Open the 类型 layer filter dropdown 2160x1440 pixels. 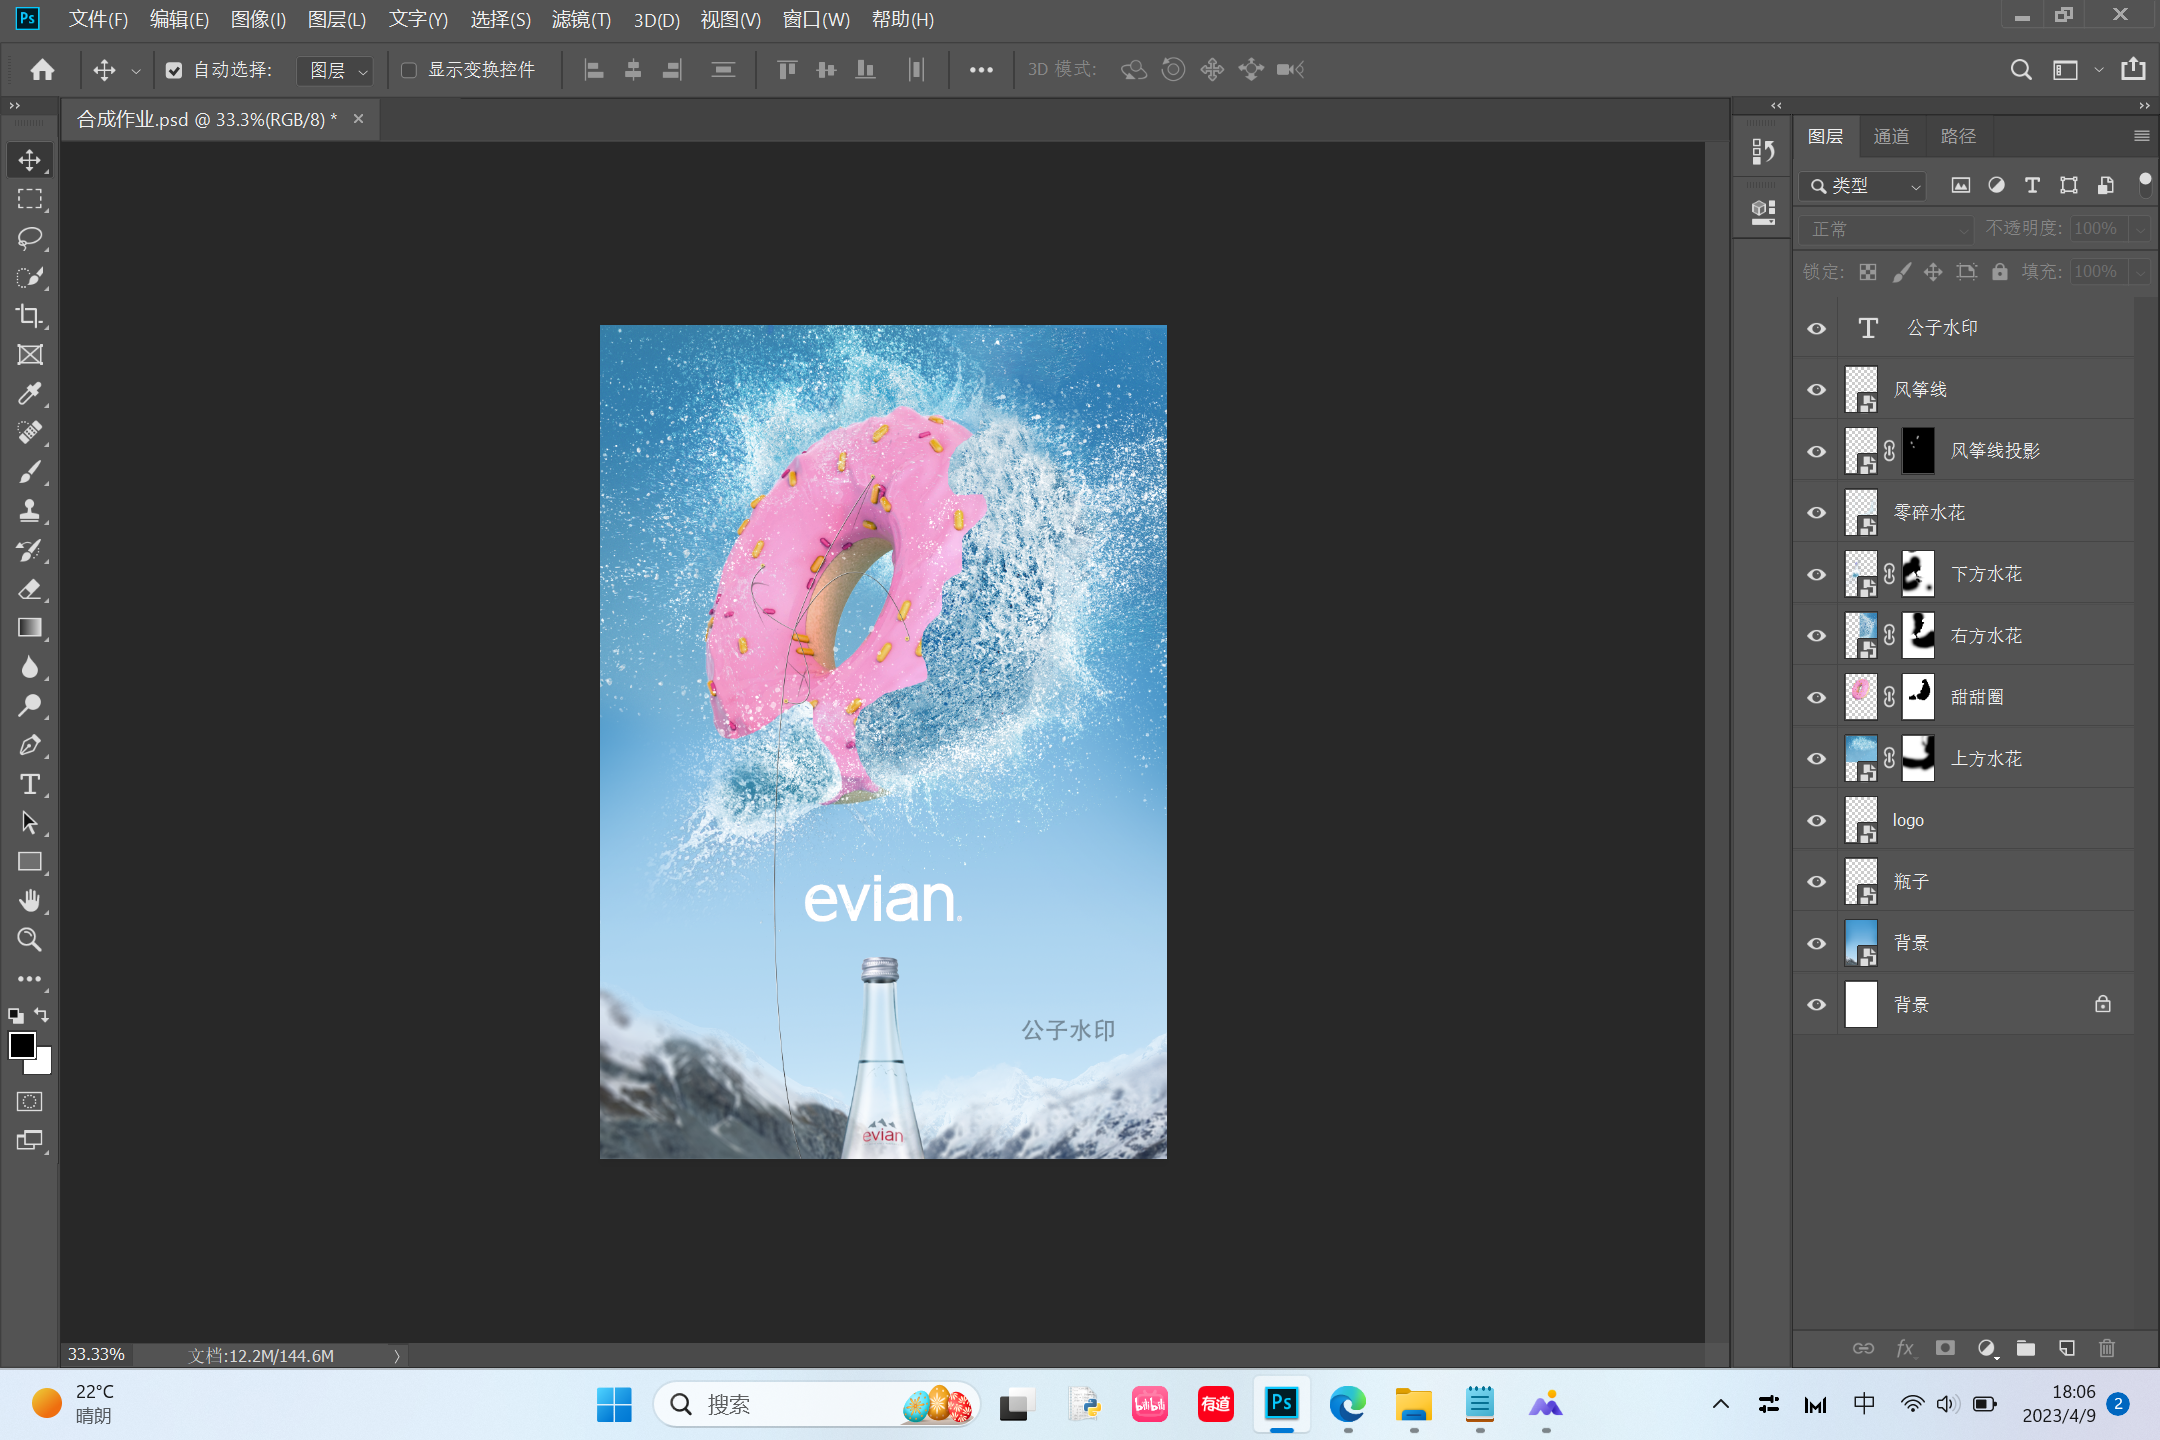tap(1862, 186)
